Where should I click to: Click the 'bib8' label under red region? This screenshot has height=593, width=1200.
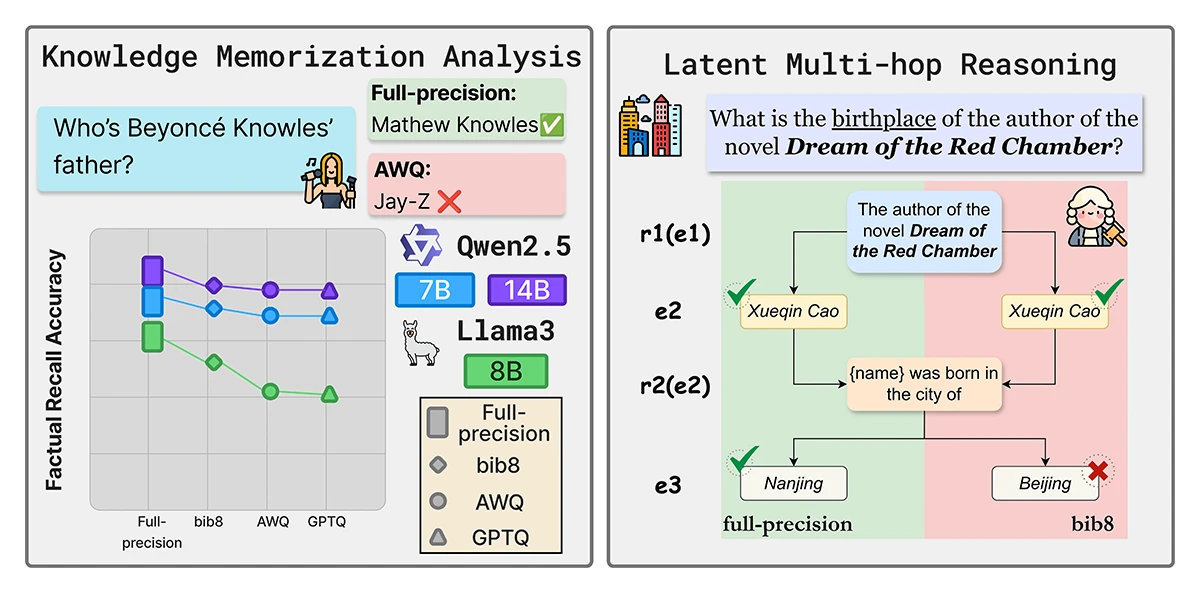click(1091, 525)
